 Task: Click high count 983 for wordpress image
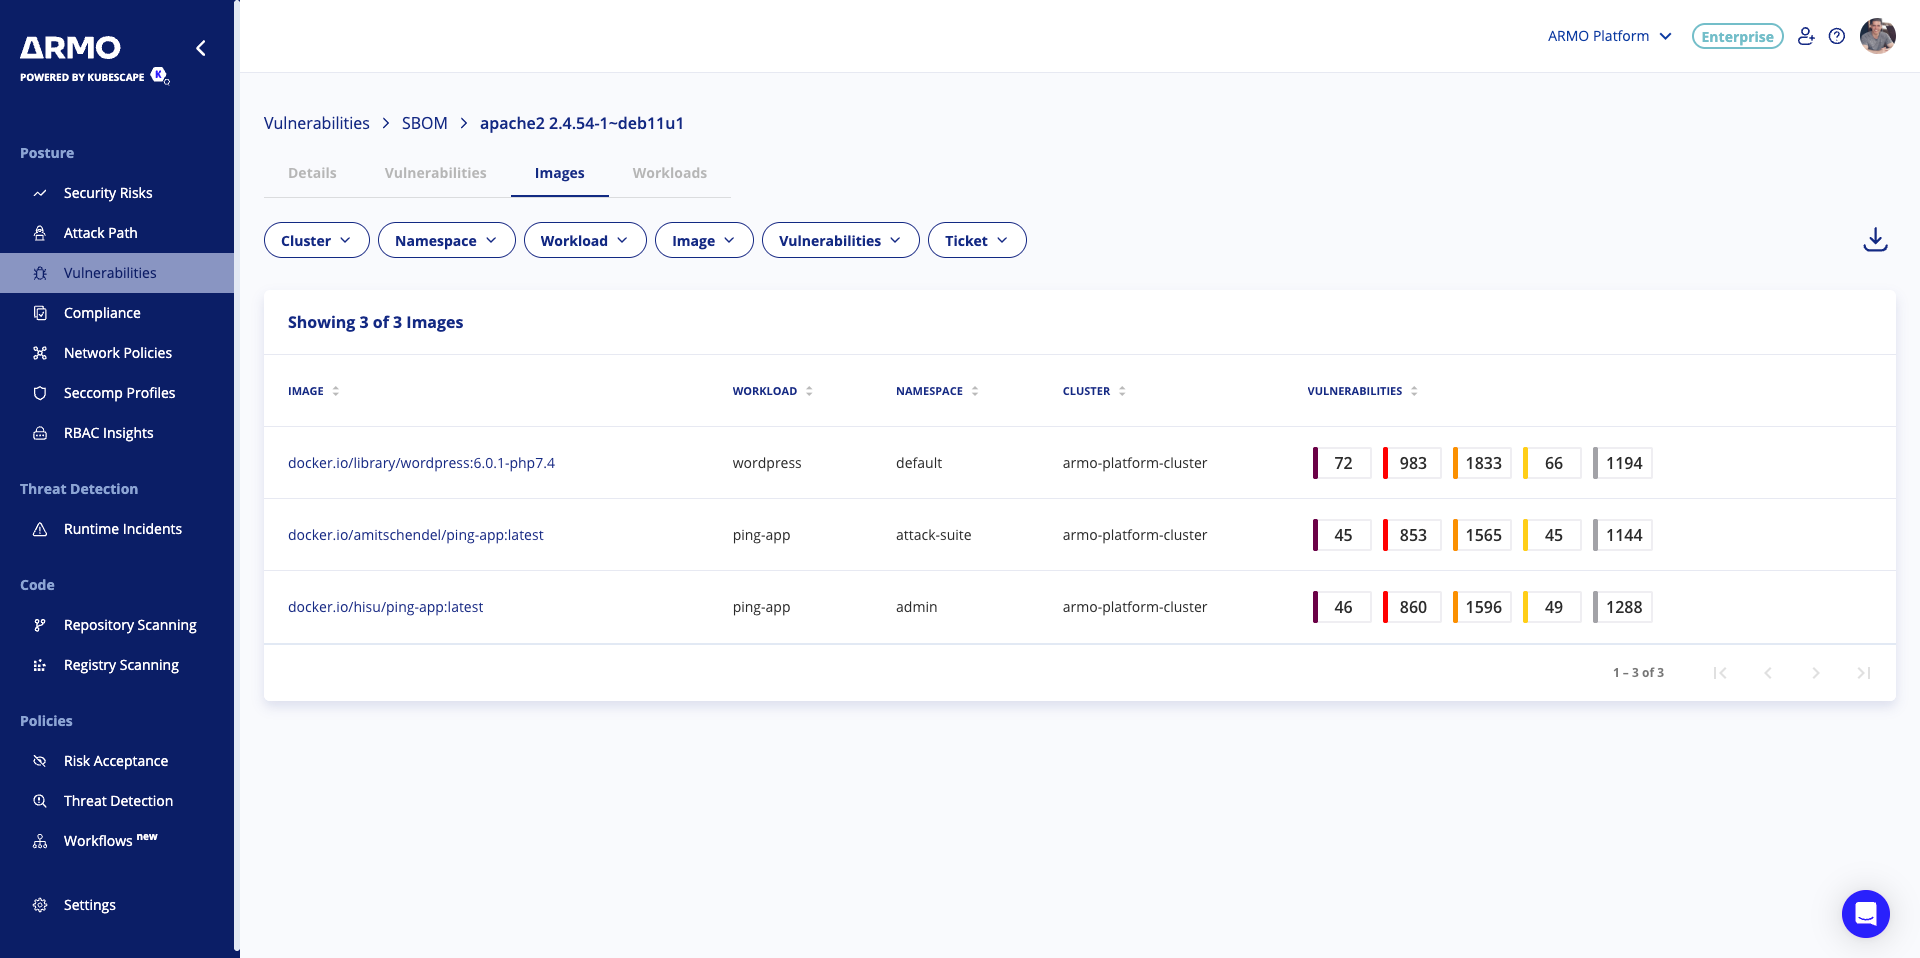point(1412,463)
